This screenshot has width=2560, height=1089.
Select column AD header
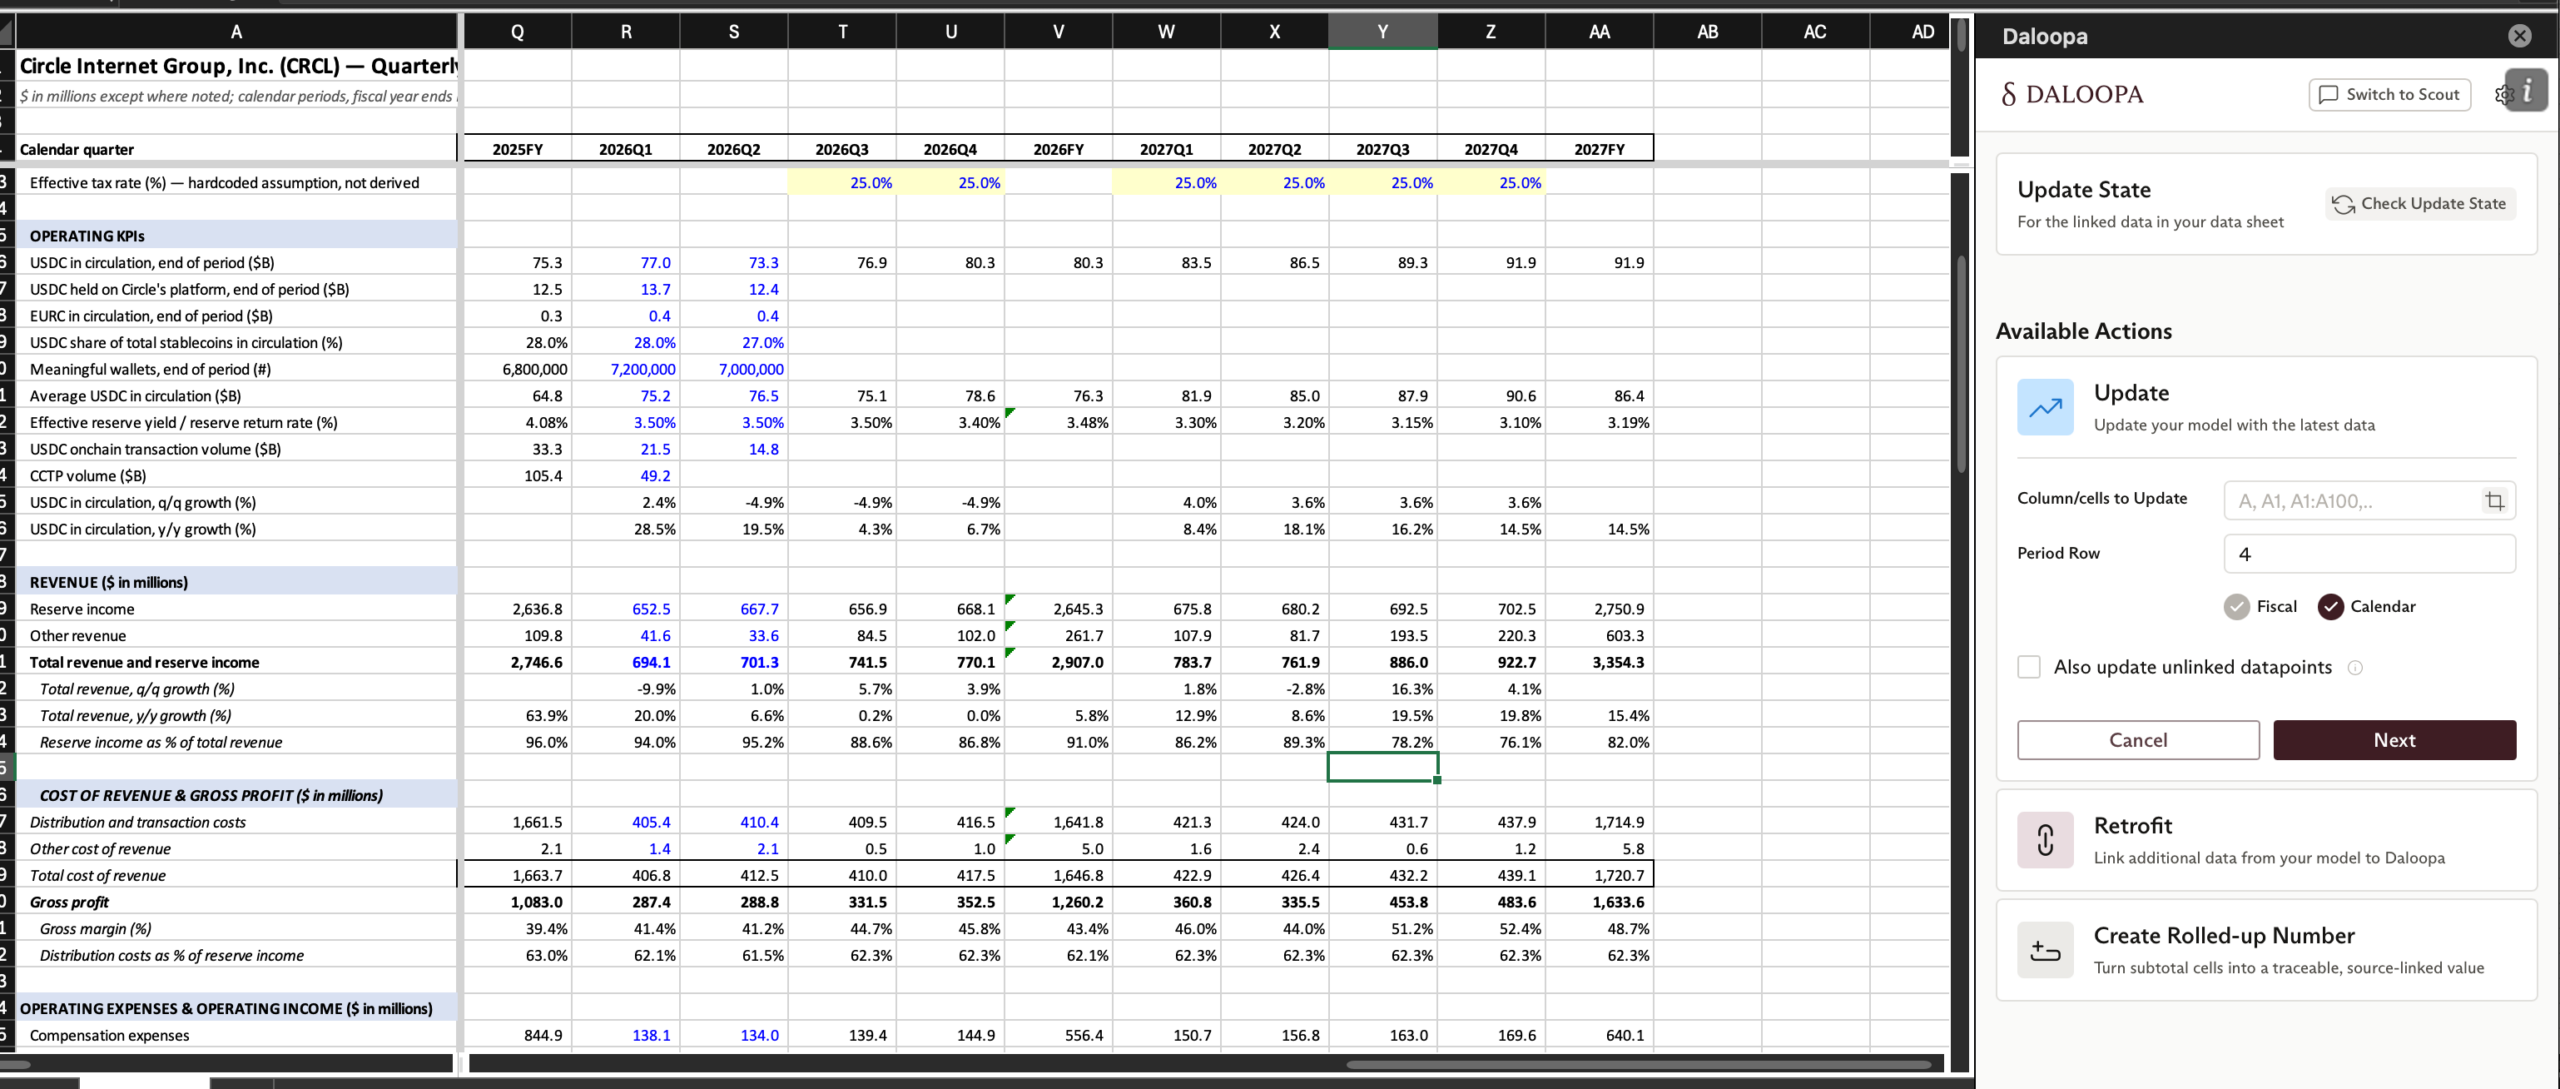pos(1910,32)
